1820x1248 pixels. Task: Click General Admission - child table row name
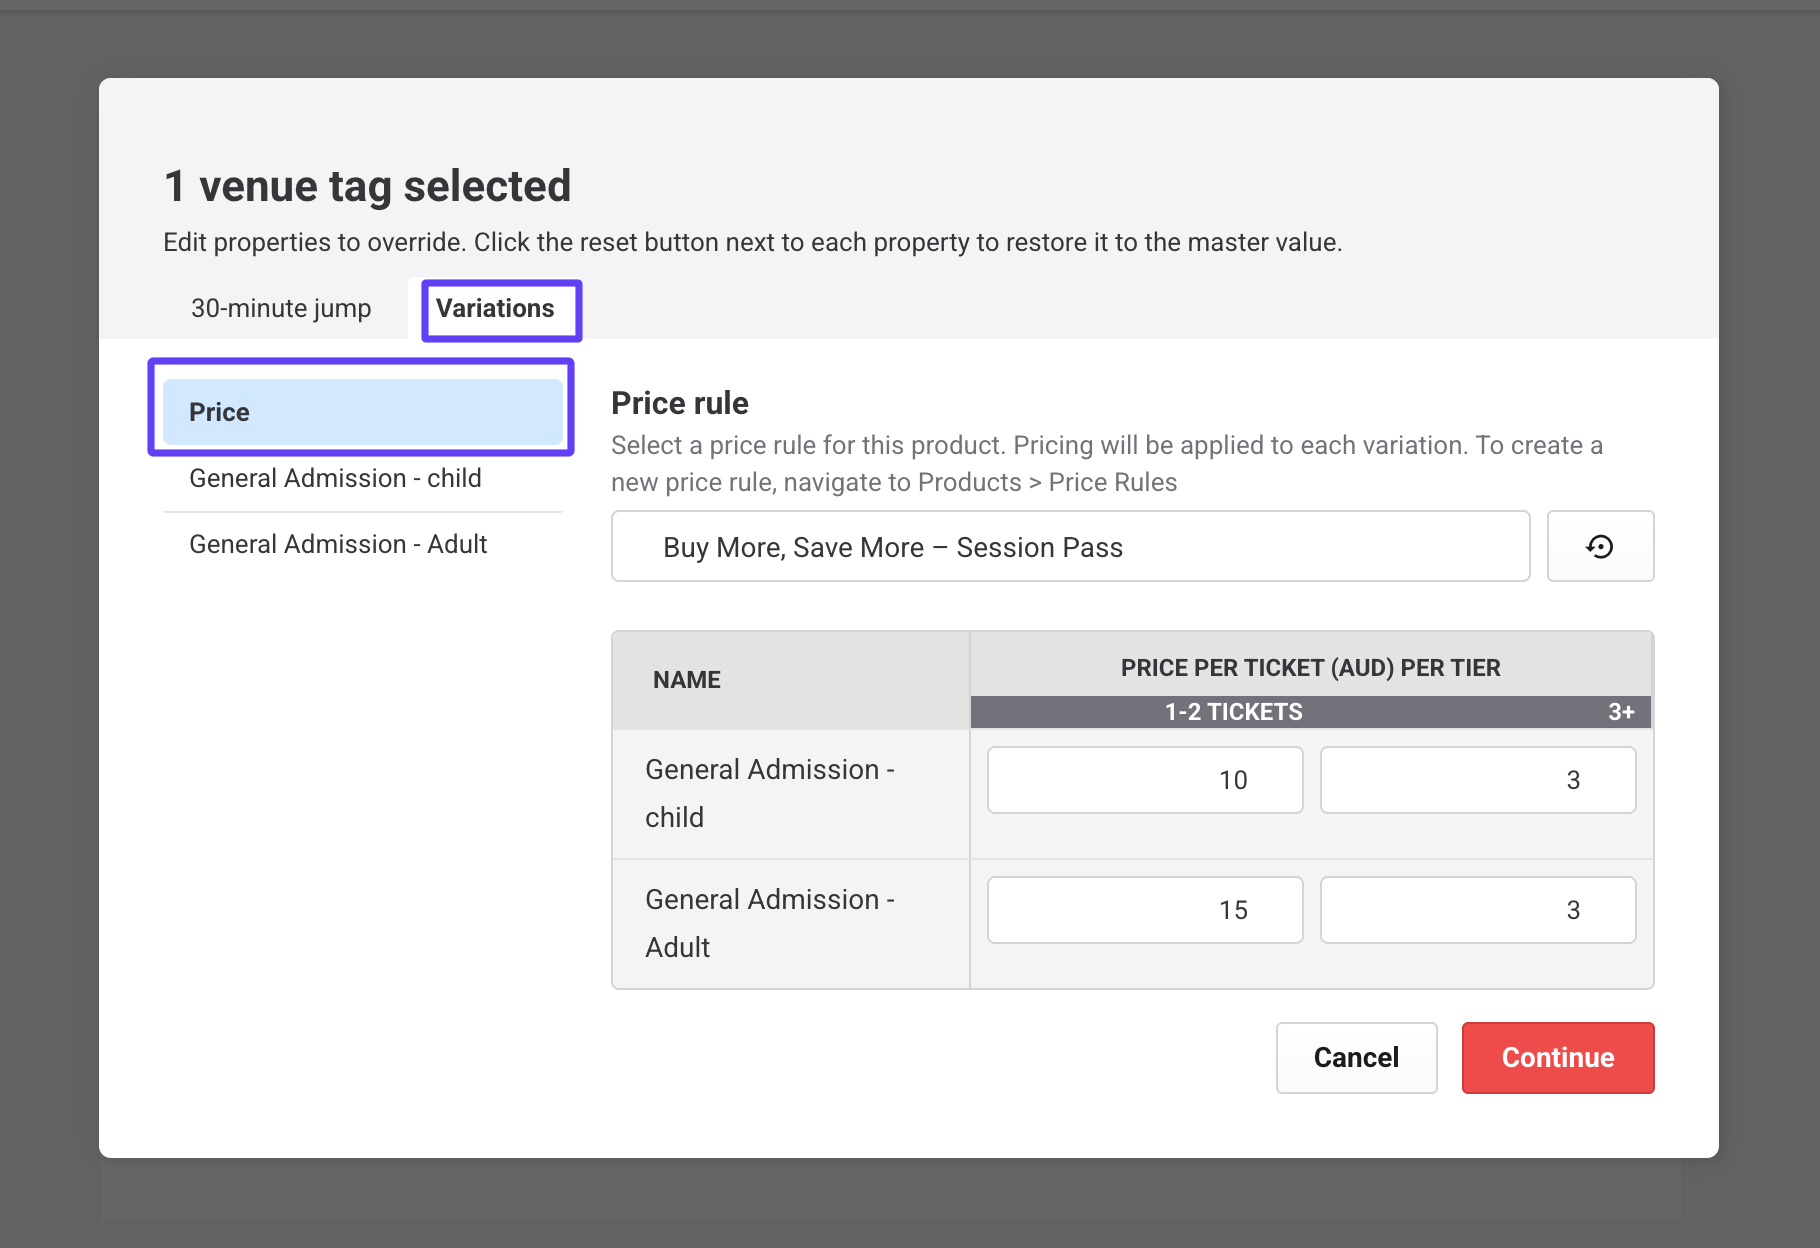[770, 793]
